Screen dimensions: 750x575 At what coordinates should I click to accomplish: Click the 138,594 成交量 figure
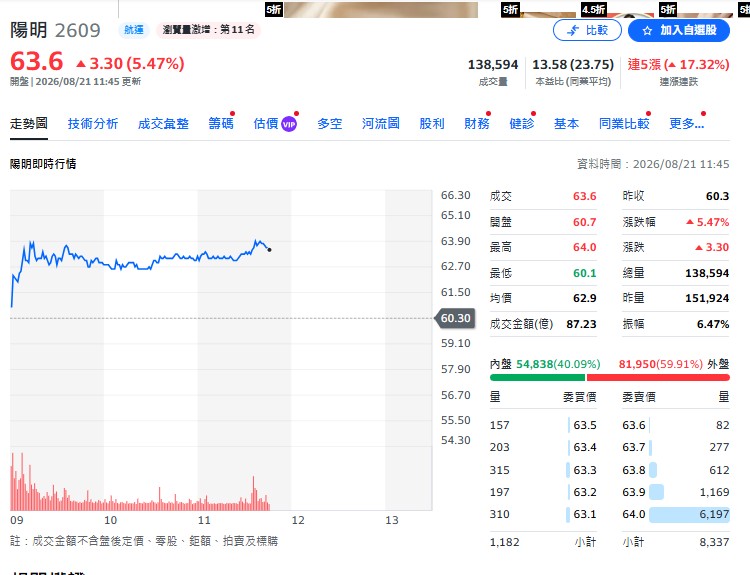[x=493, y=65]
